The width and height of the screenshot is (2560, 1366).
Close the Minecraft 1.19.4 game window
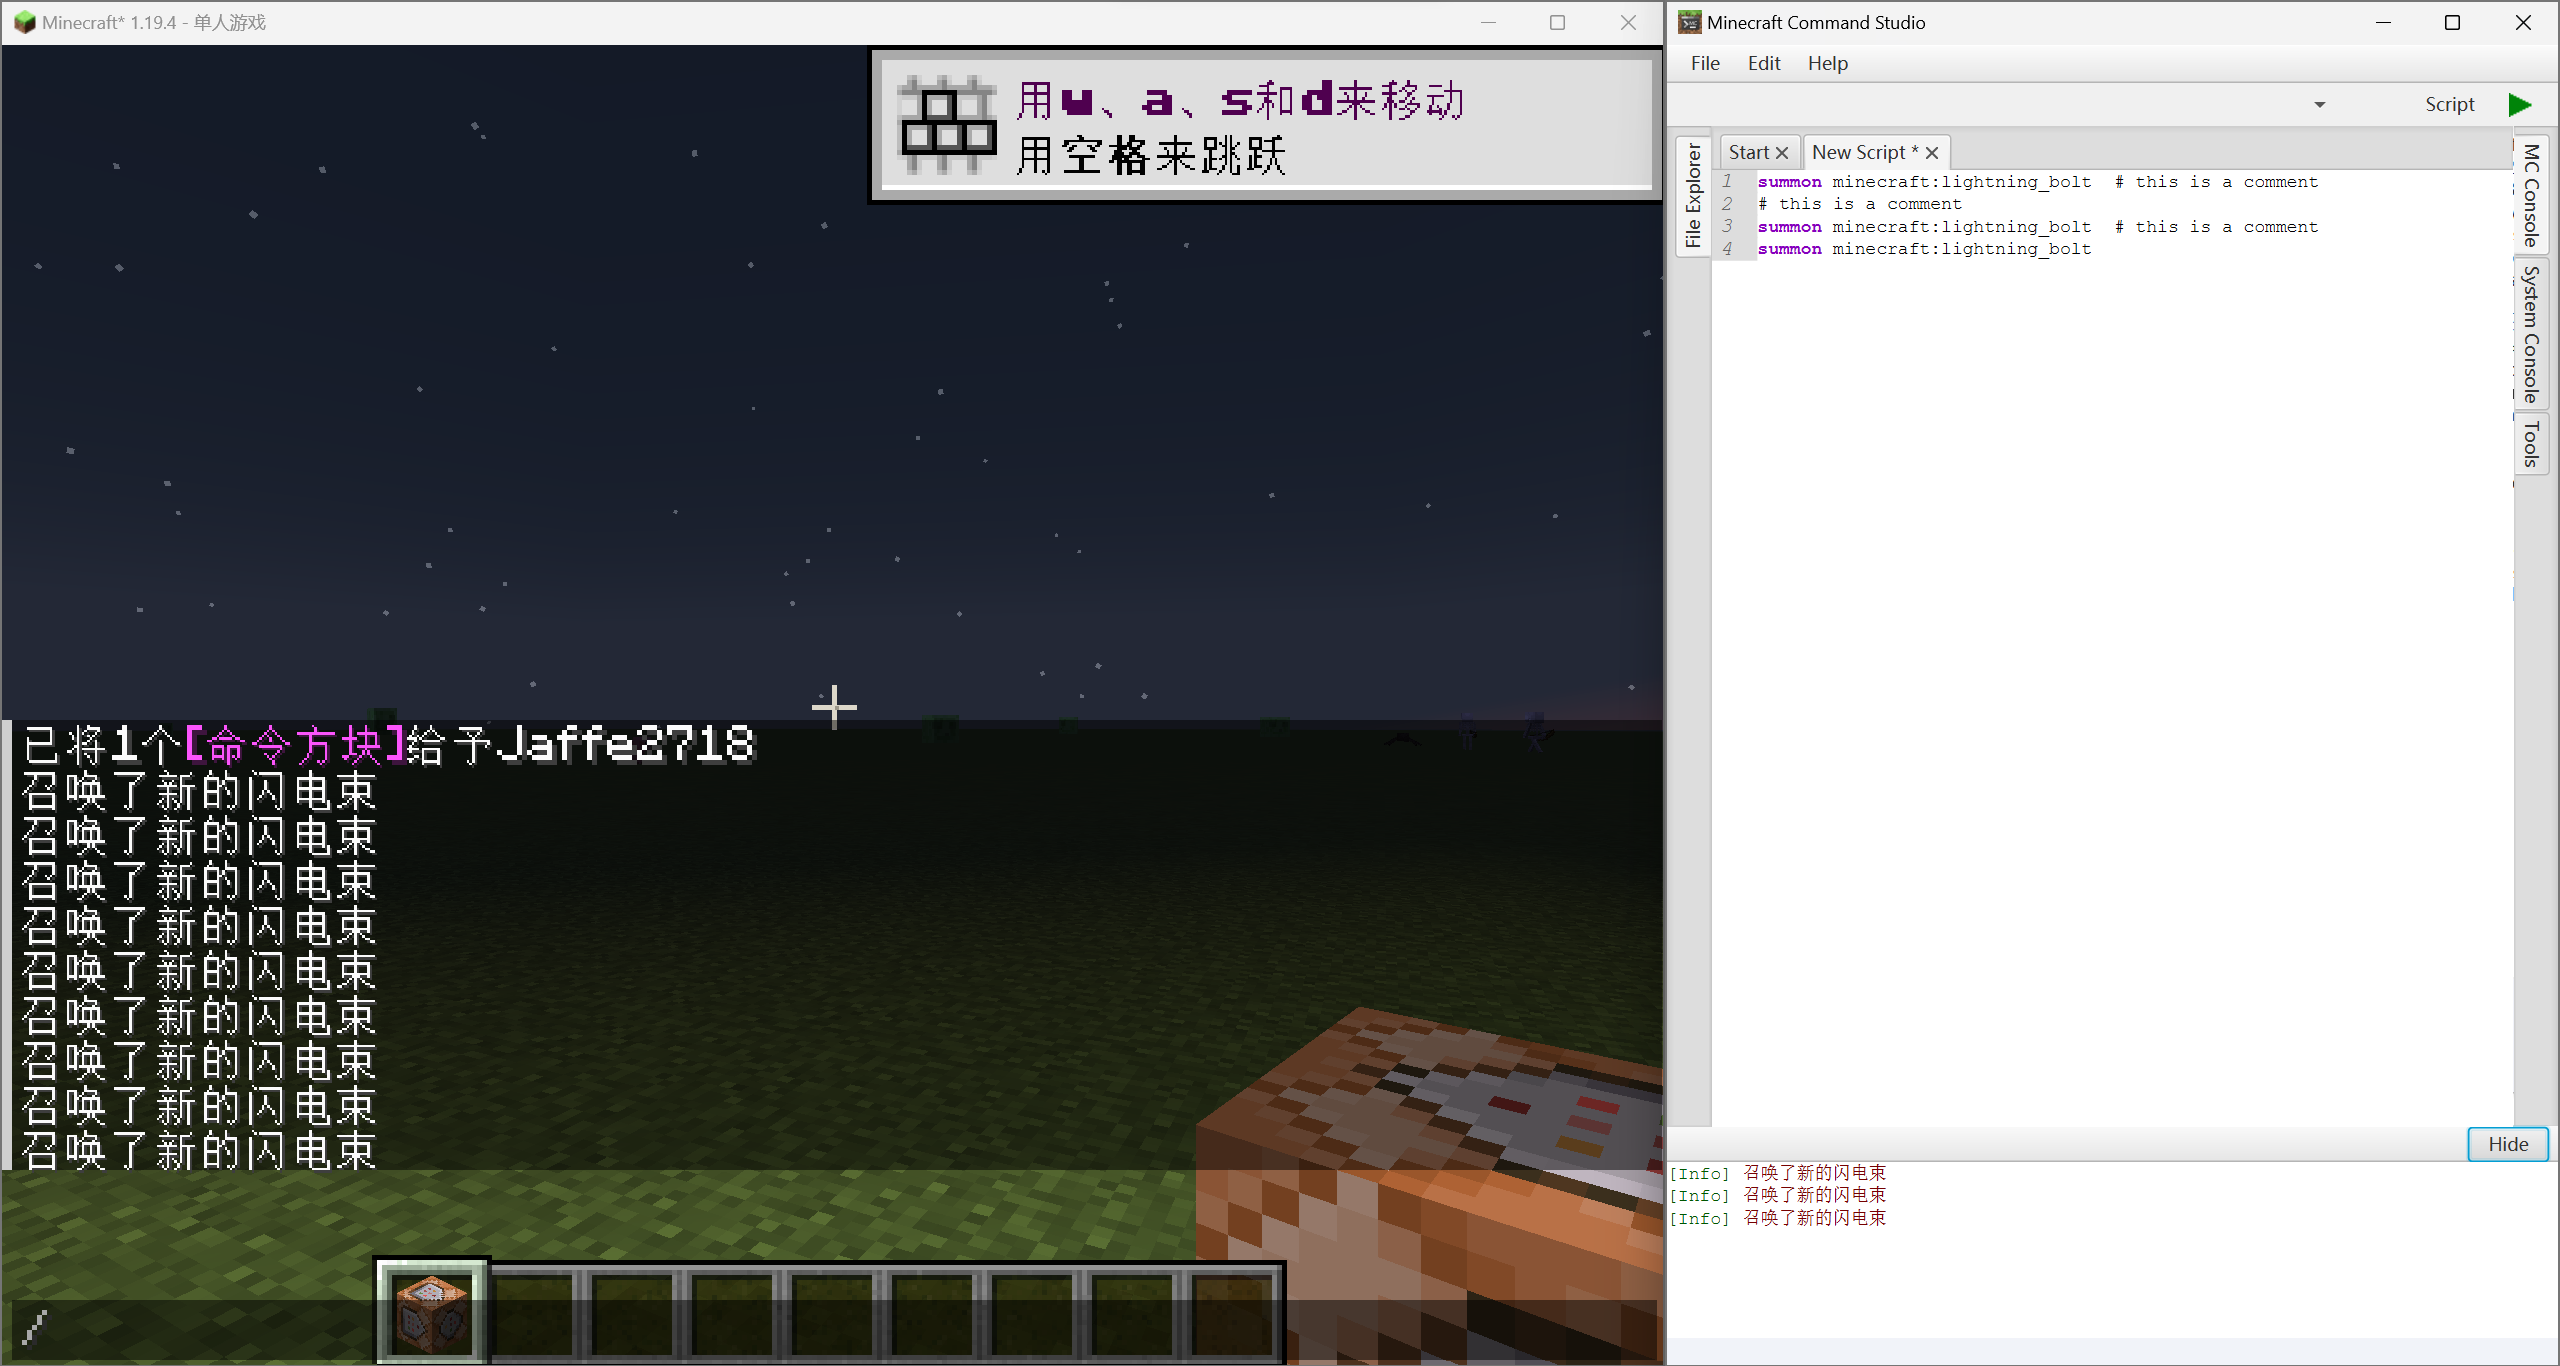point(1628,22)
